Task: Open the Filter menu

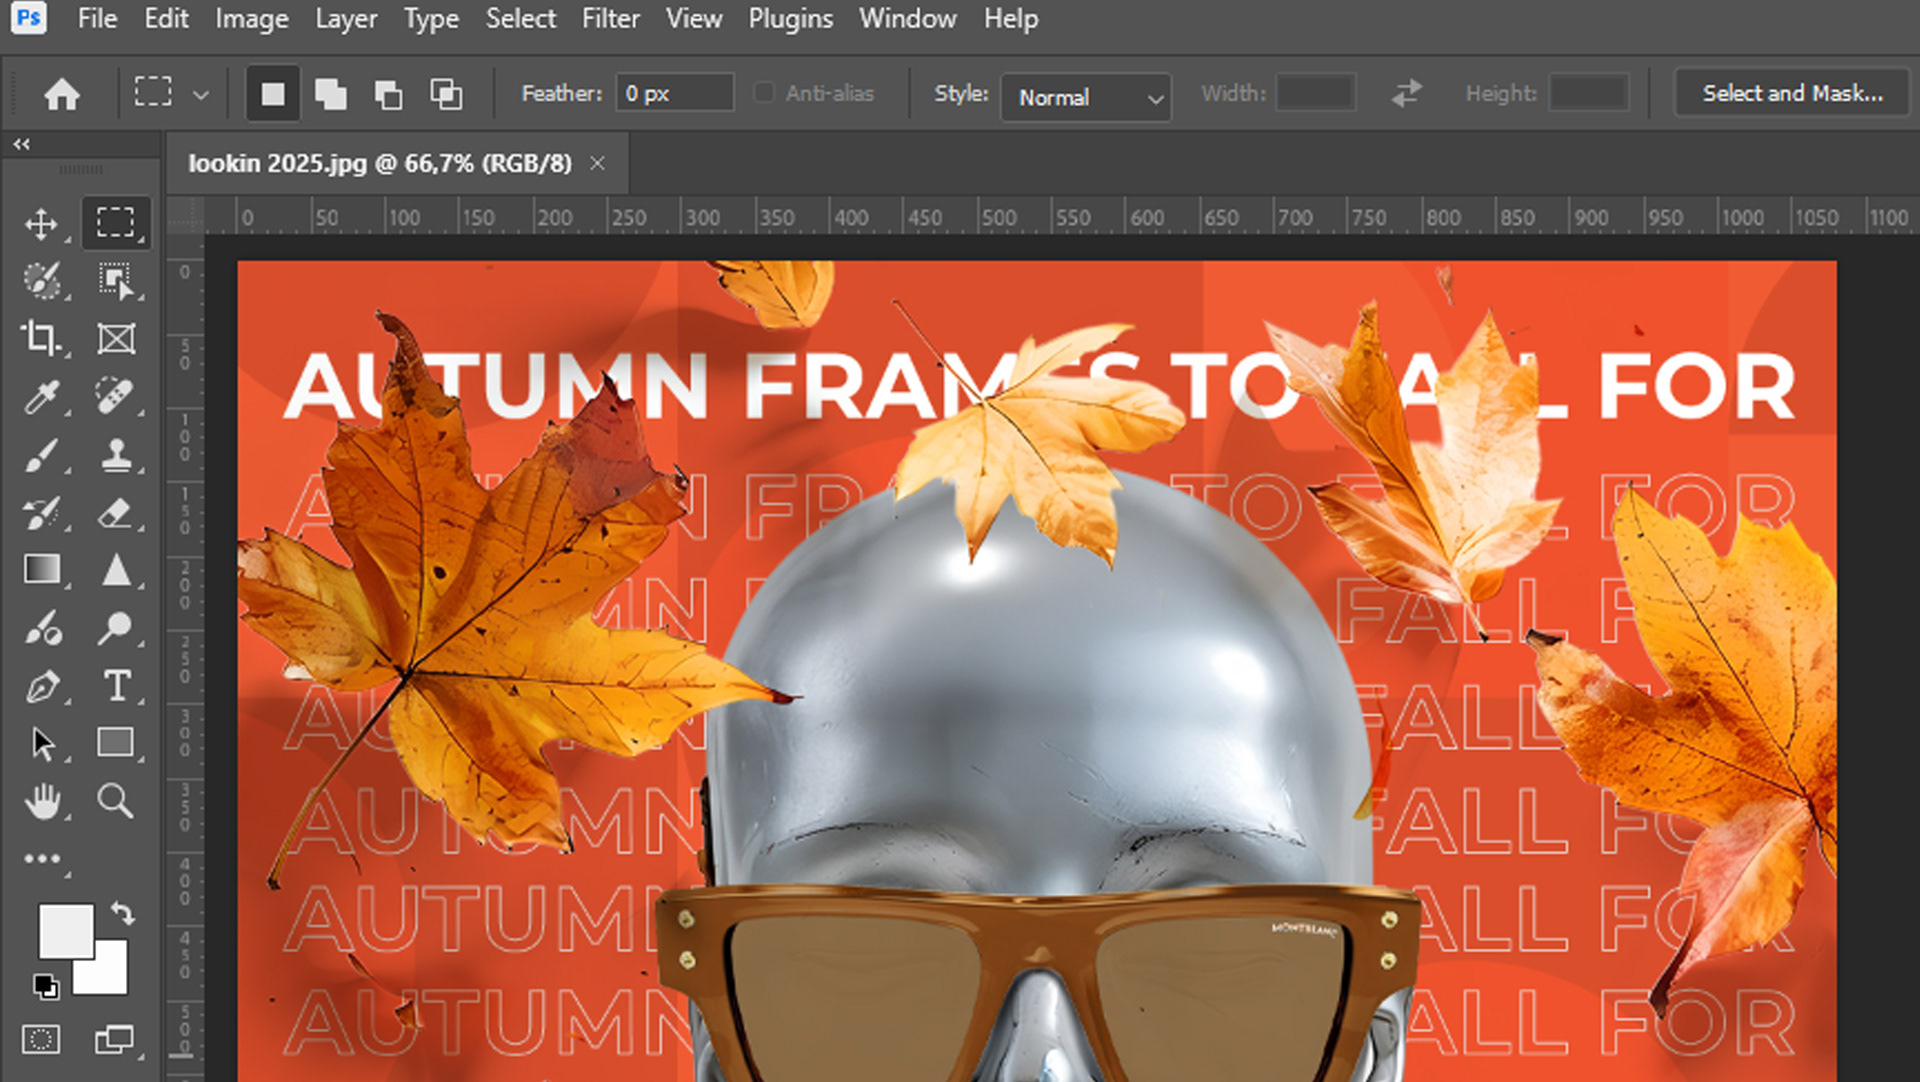Action: pyautogui.click(x=610, y=19)
